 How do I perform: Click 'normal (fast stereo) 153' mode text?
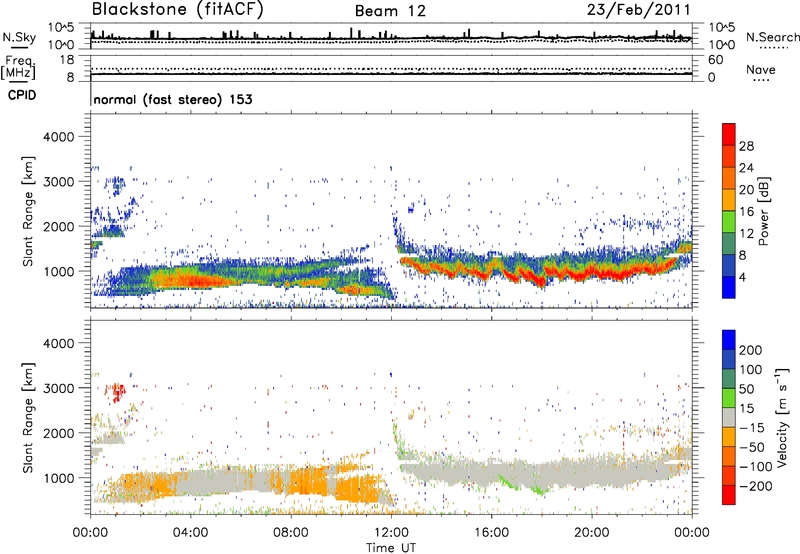coord(173,99)
